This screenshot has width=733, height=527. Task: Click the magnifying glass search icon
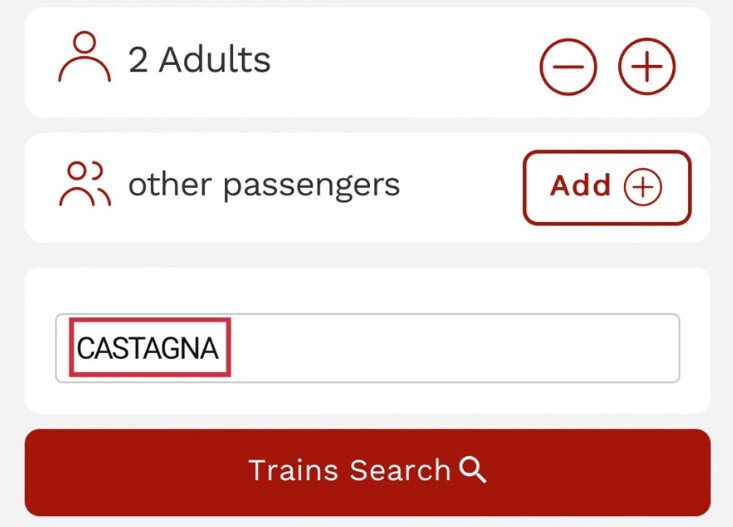(x=473, y=470)
